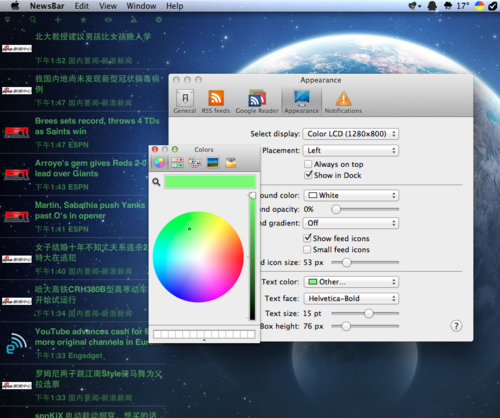Toggle the Show feed icons checkbox
Image resolution: width=500 pixels, height=418 pixels.
coord(307,238)
